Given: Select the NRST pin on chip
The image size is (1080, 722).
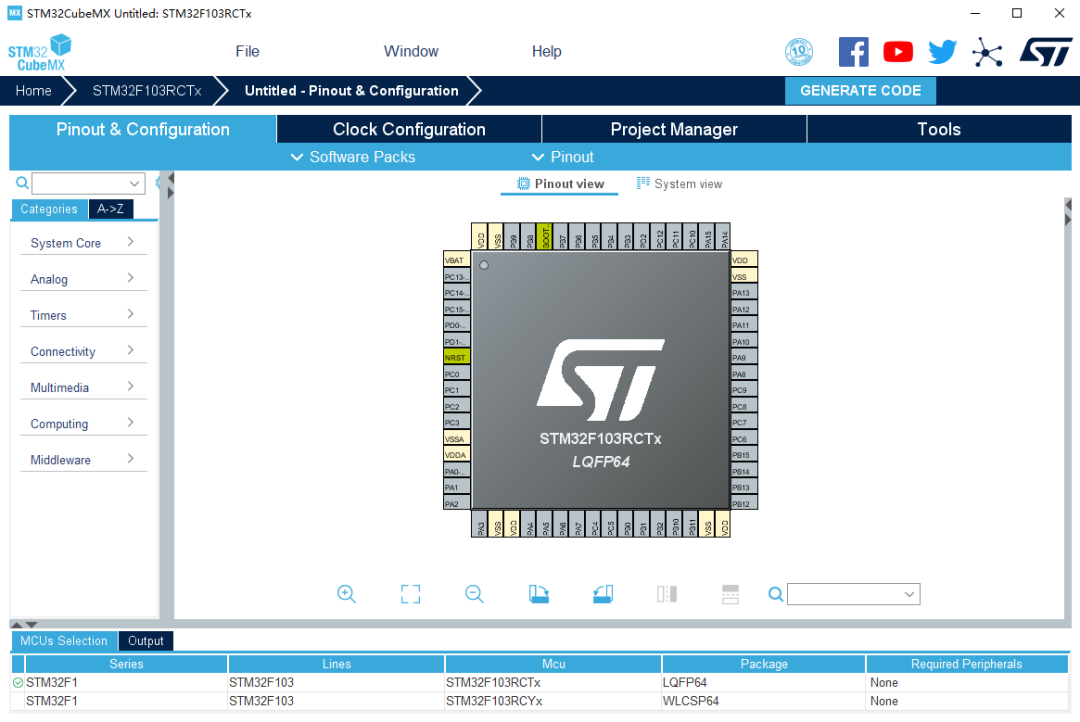Looking at the screenshot, I should pos(457,358).
